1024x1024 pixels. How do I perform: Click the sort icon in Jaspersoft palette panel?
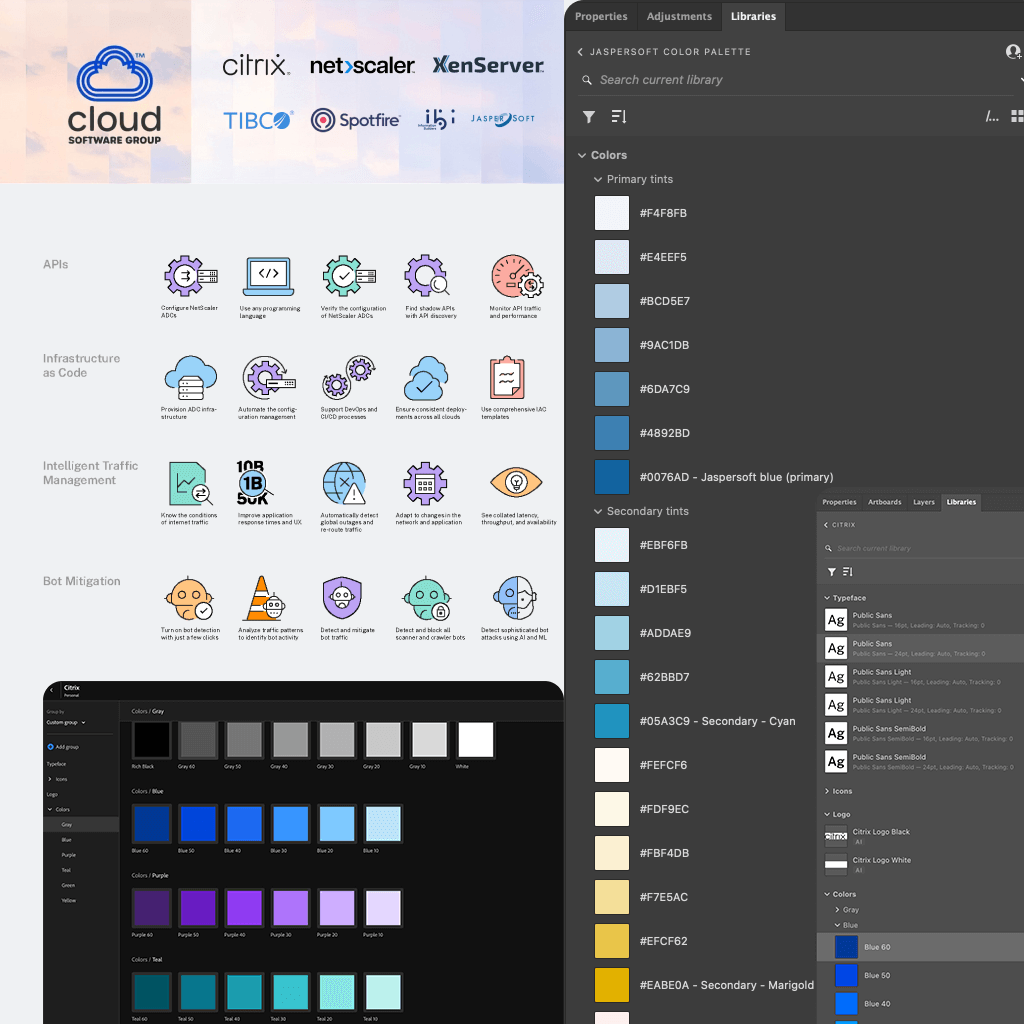618,117
